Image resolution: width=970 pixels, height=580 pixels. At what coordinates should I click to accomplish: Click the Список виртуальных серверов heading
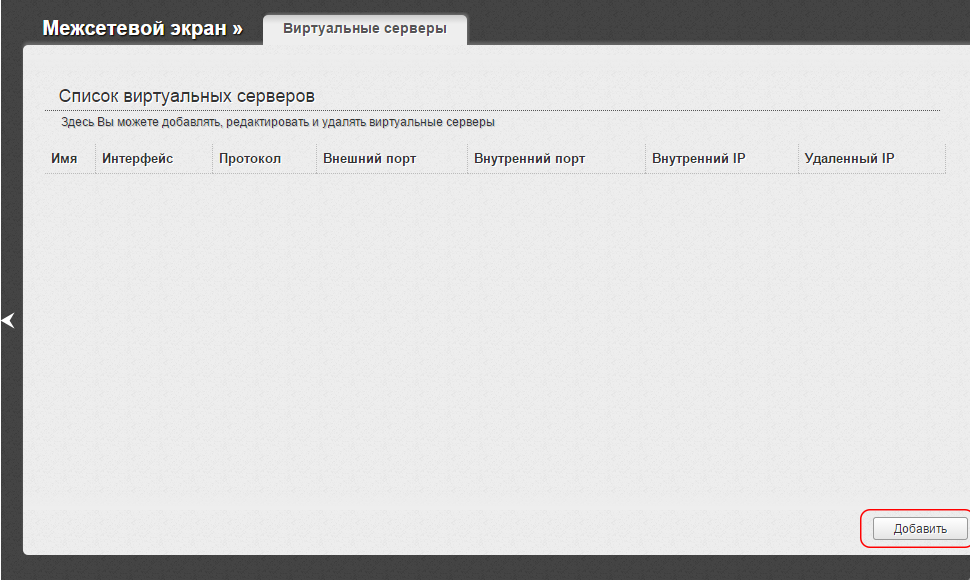coord(186,96)
